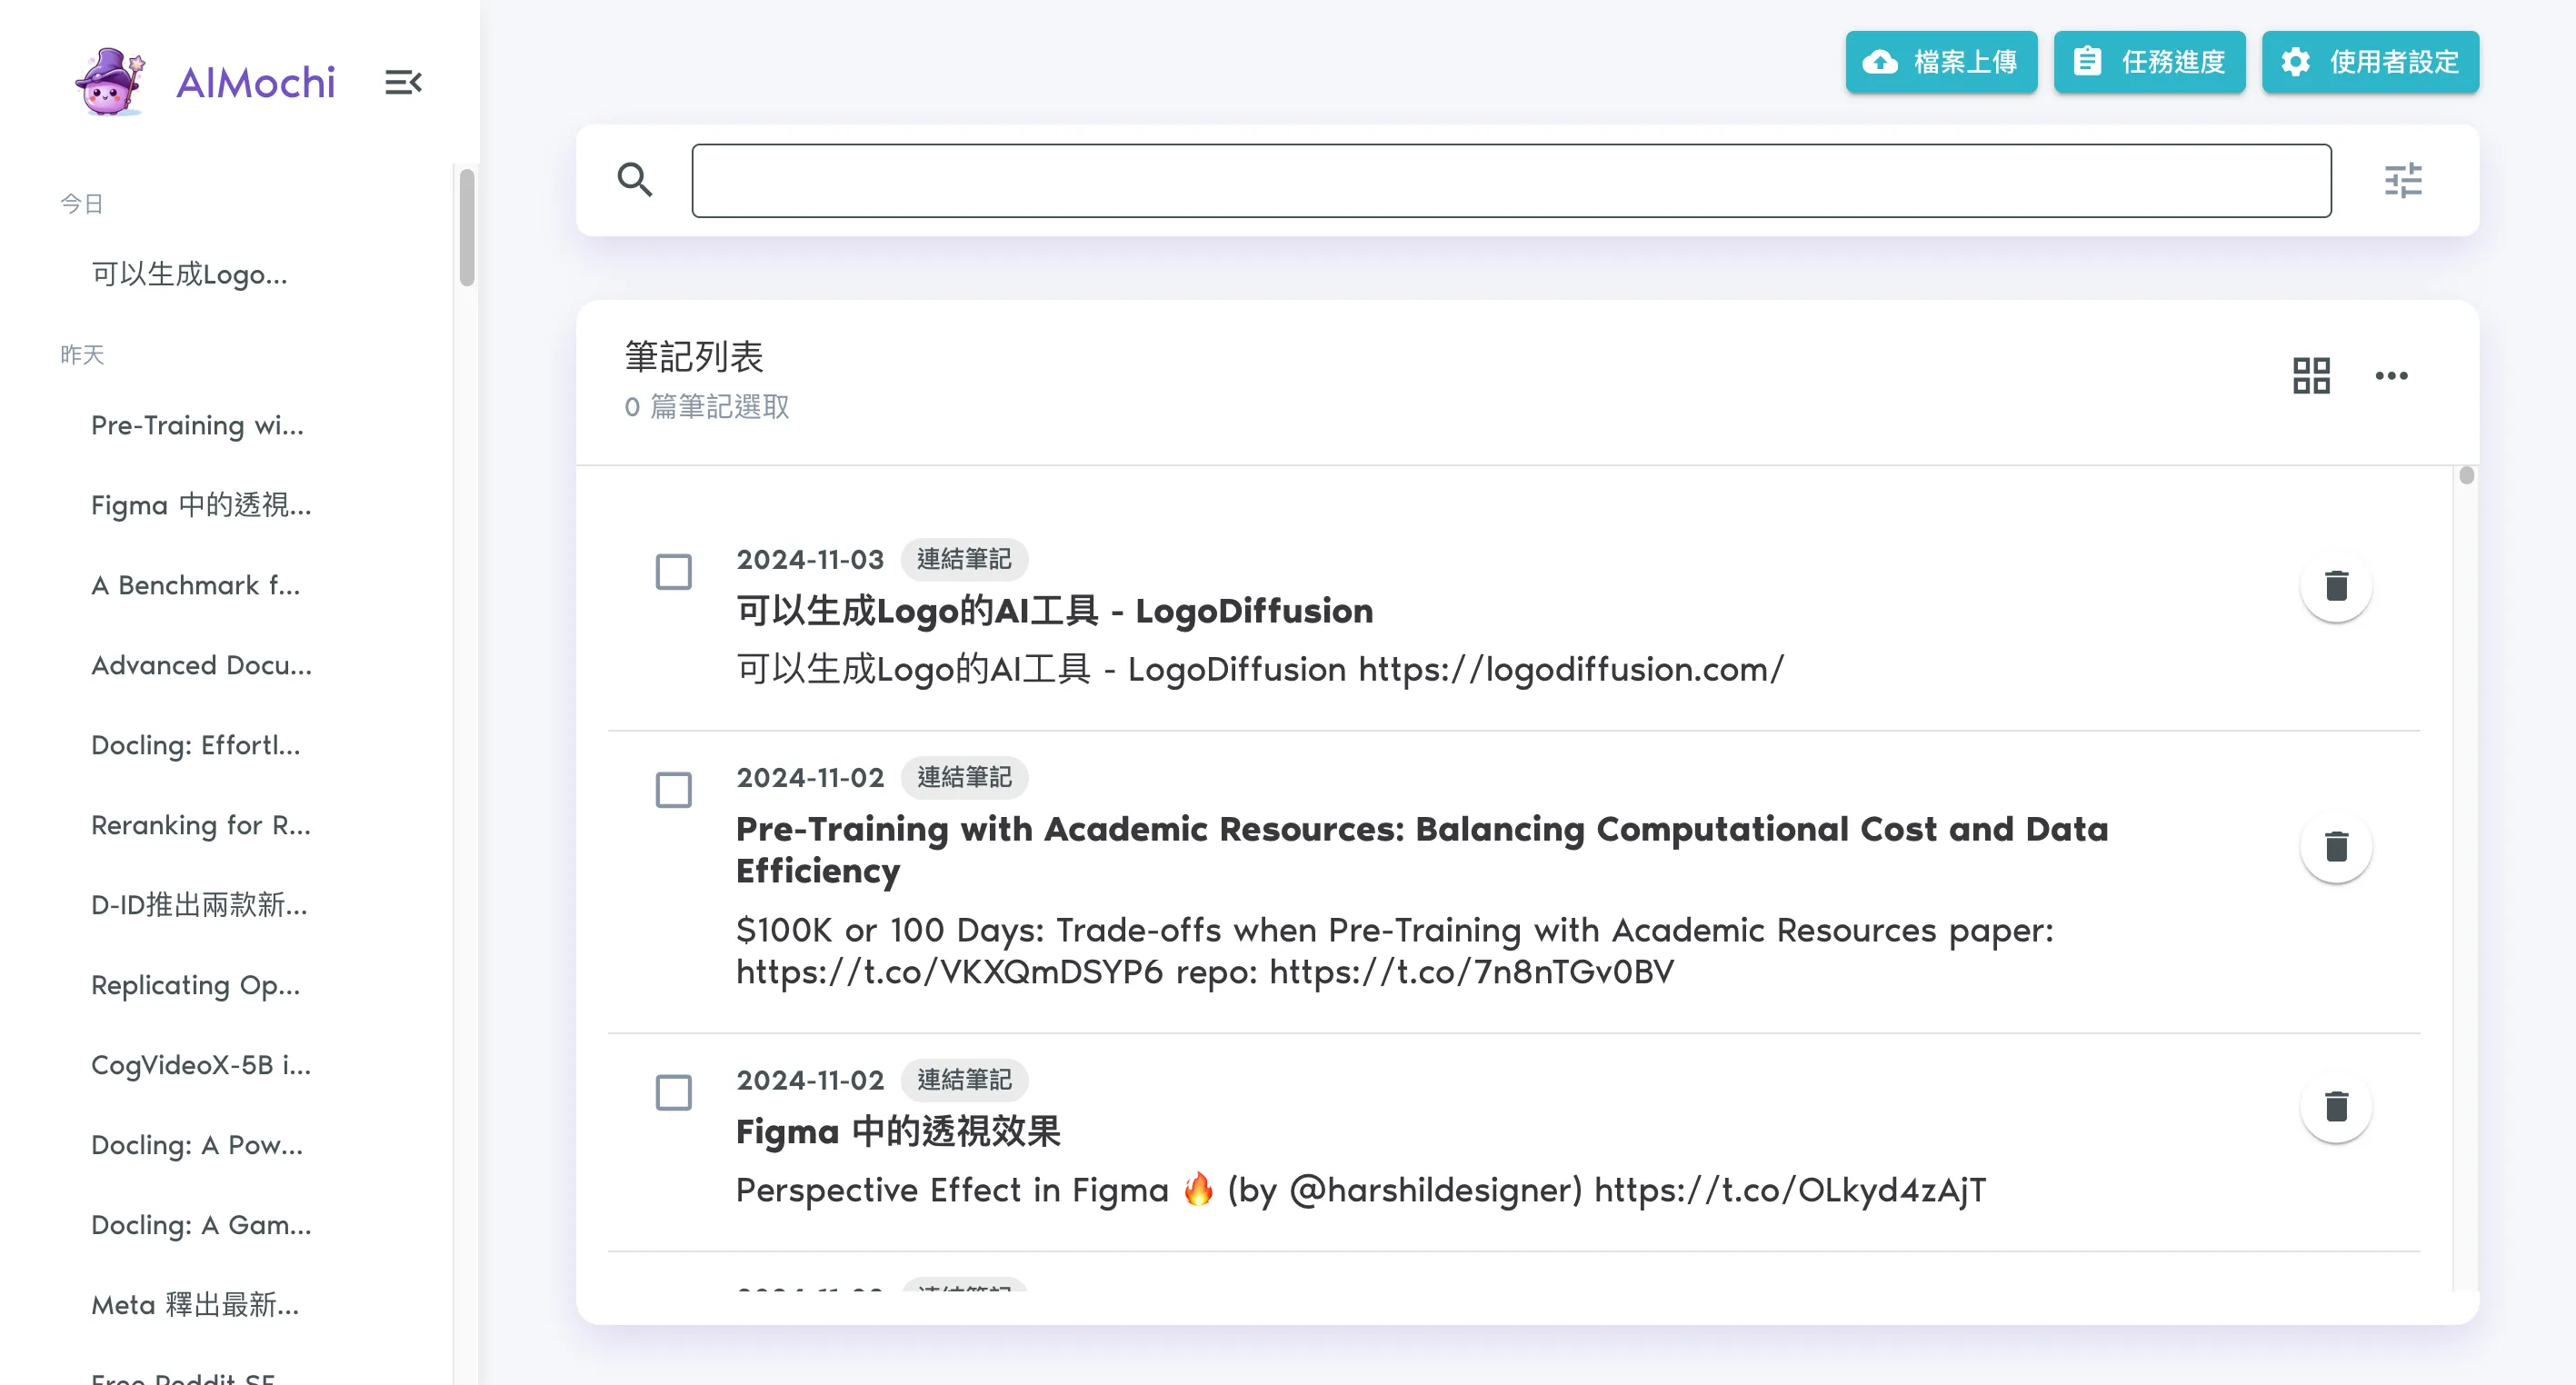The height and width of the screenshot is (1385, 2576).
Task: Open sidebar item 可以生成Logo...
Action: [x=189, y=274]
